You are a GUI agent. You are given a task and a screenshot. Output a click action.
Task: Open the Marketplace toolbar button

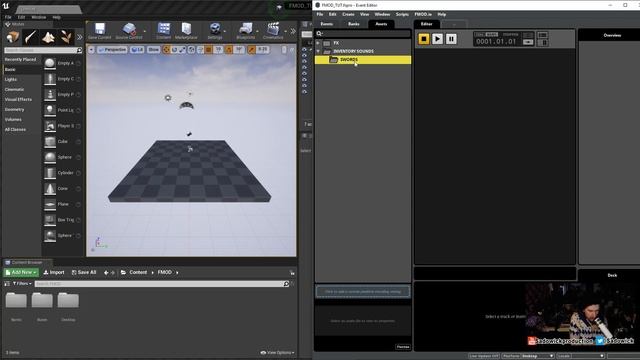[x=186, y=31]
